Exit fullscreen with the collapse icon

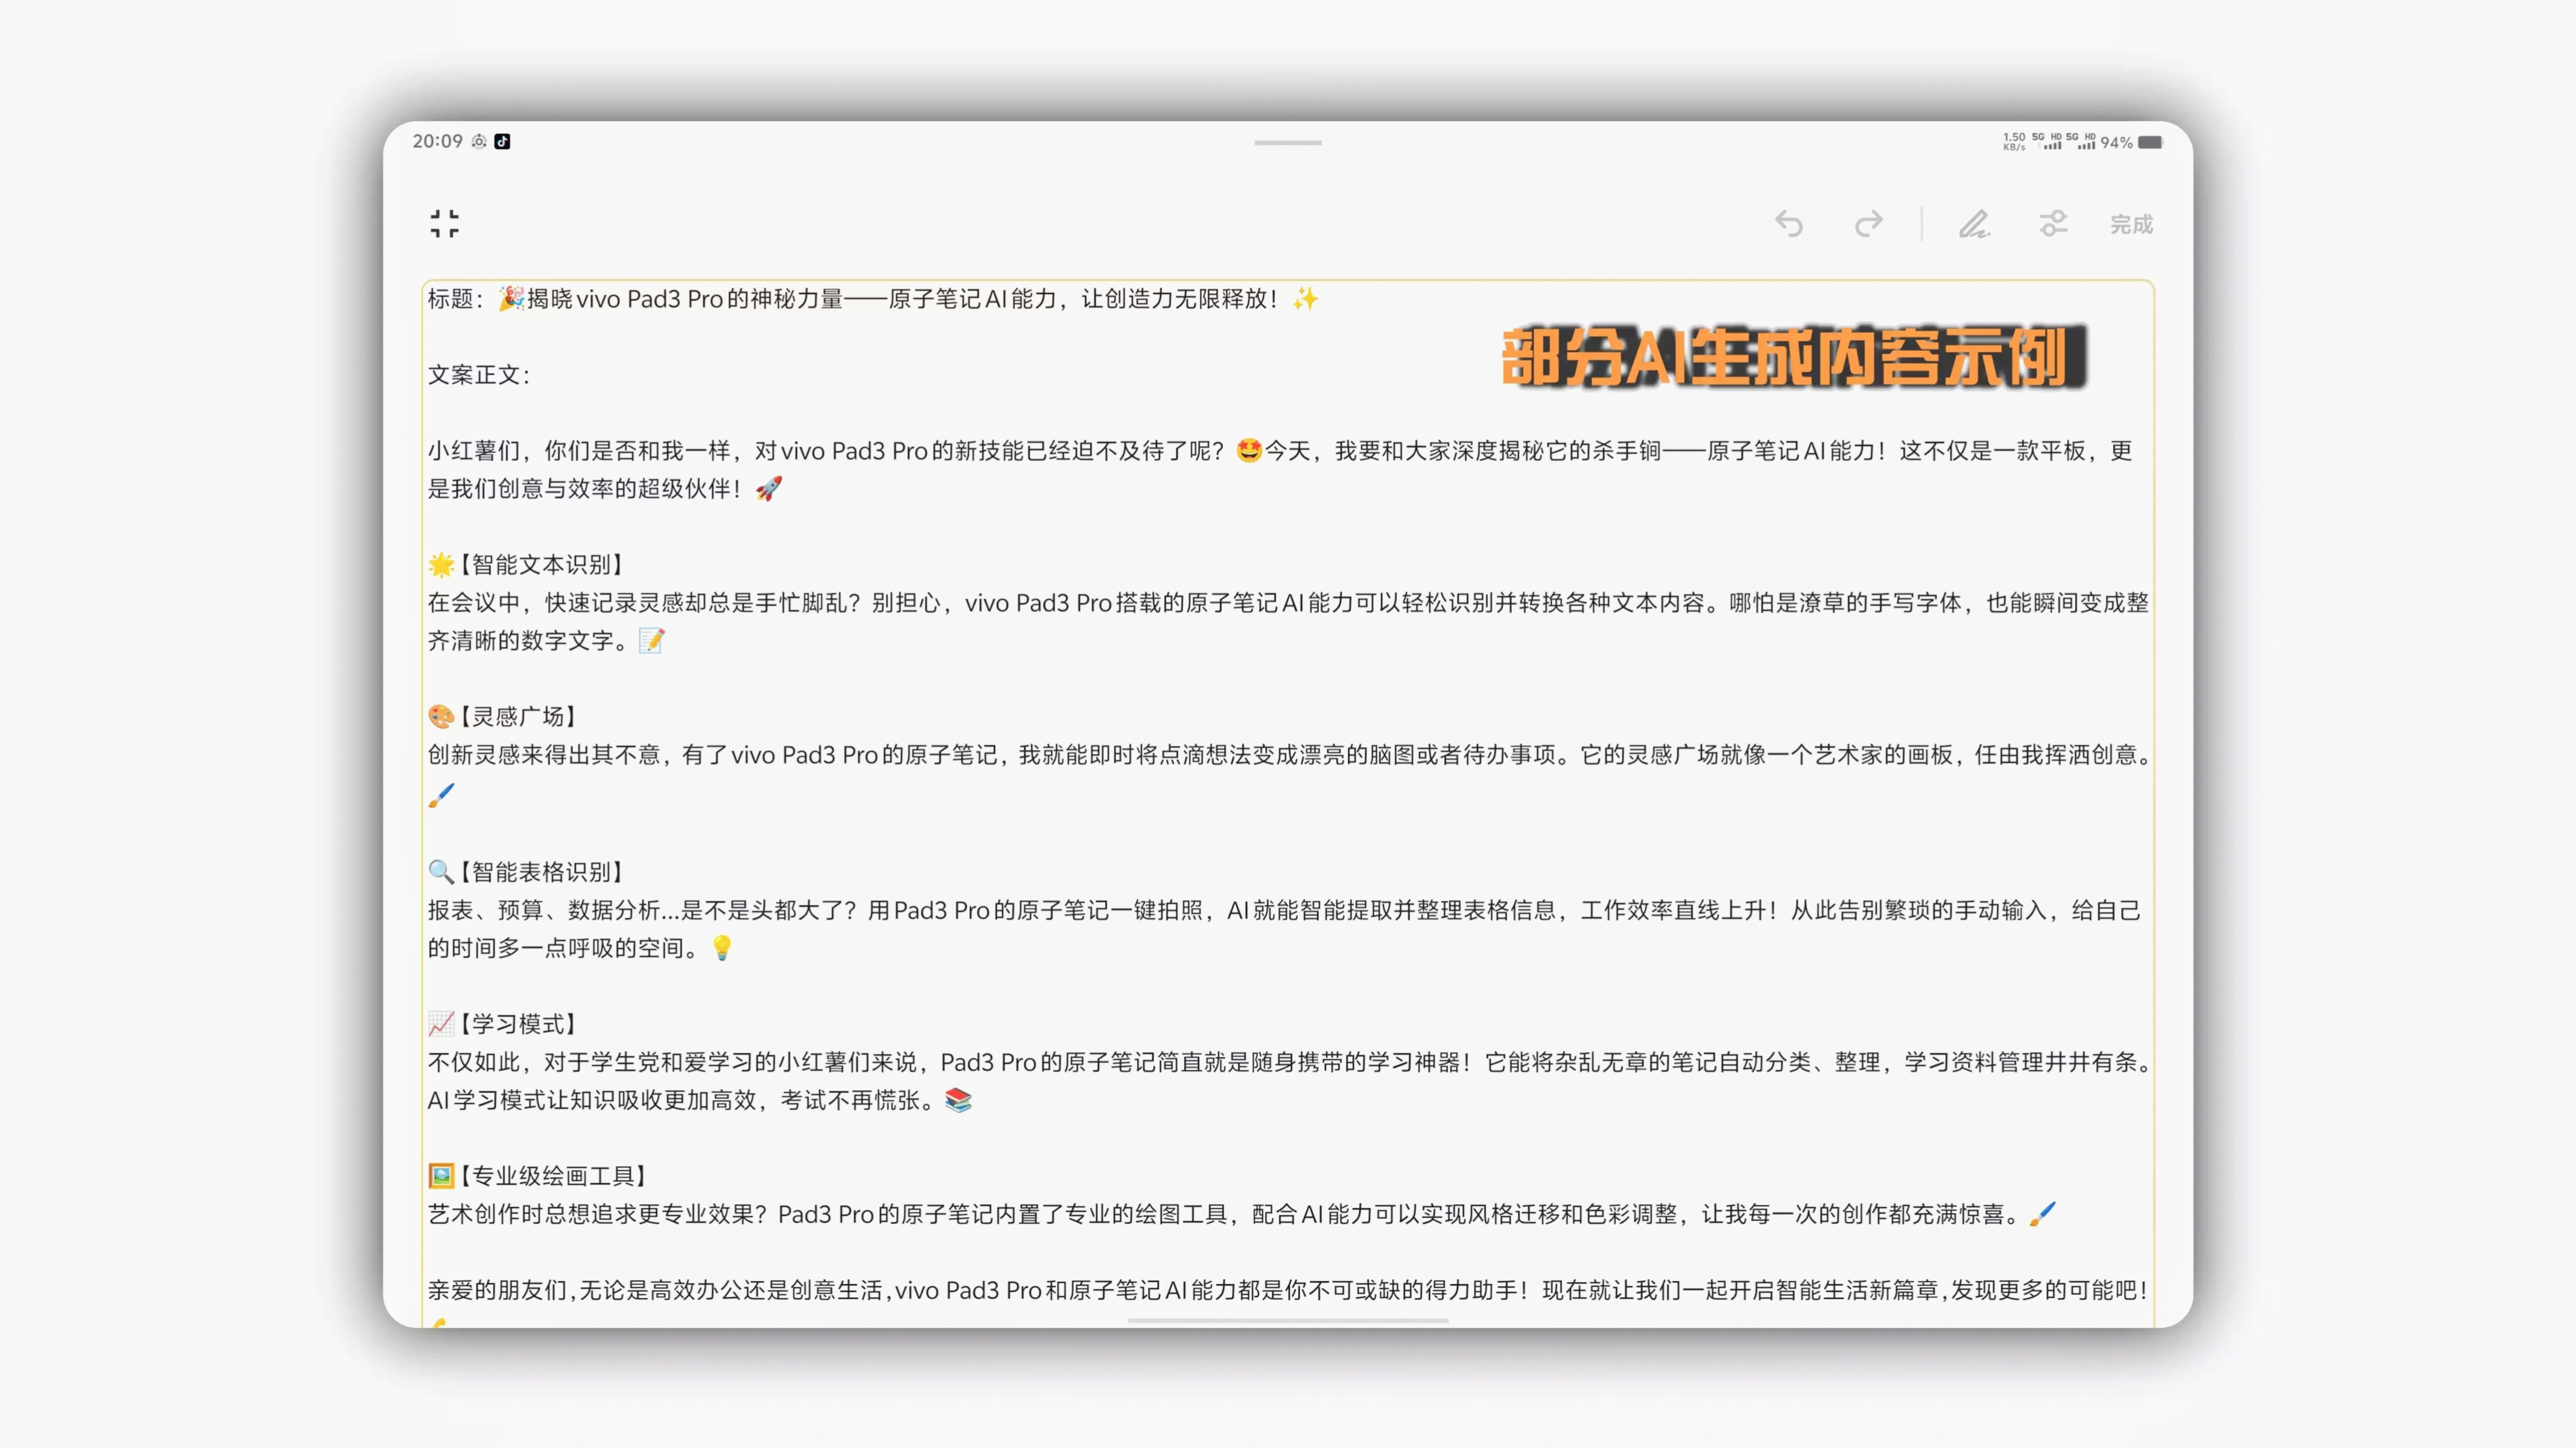tap(444, 223)
